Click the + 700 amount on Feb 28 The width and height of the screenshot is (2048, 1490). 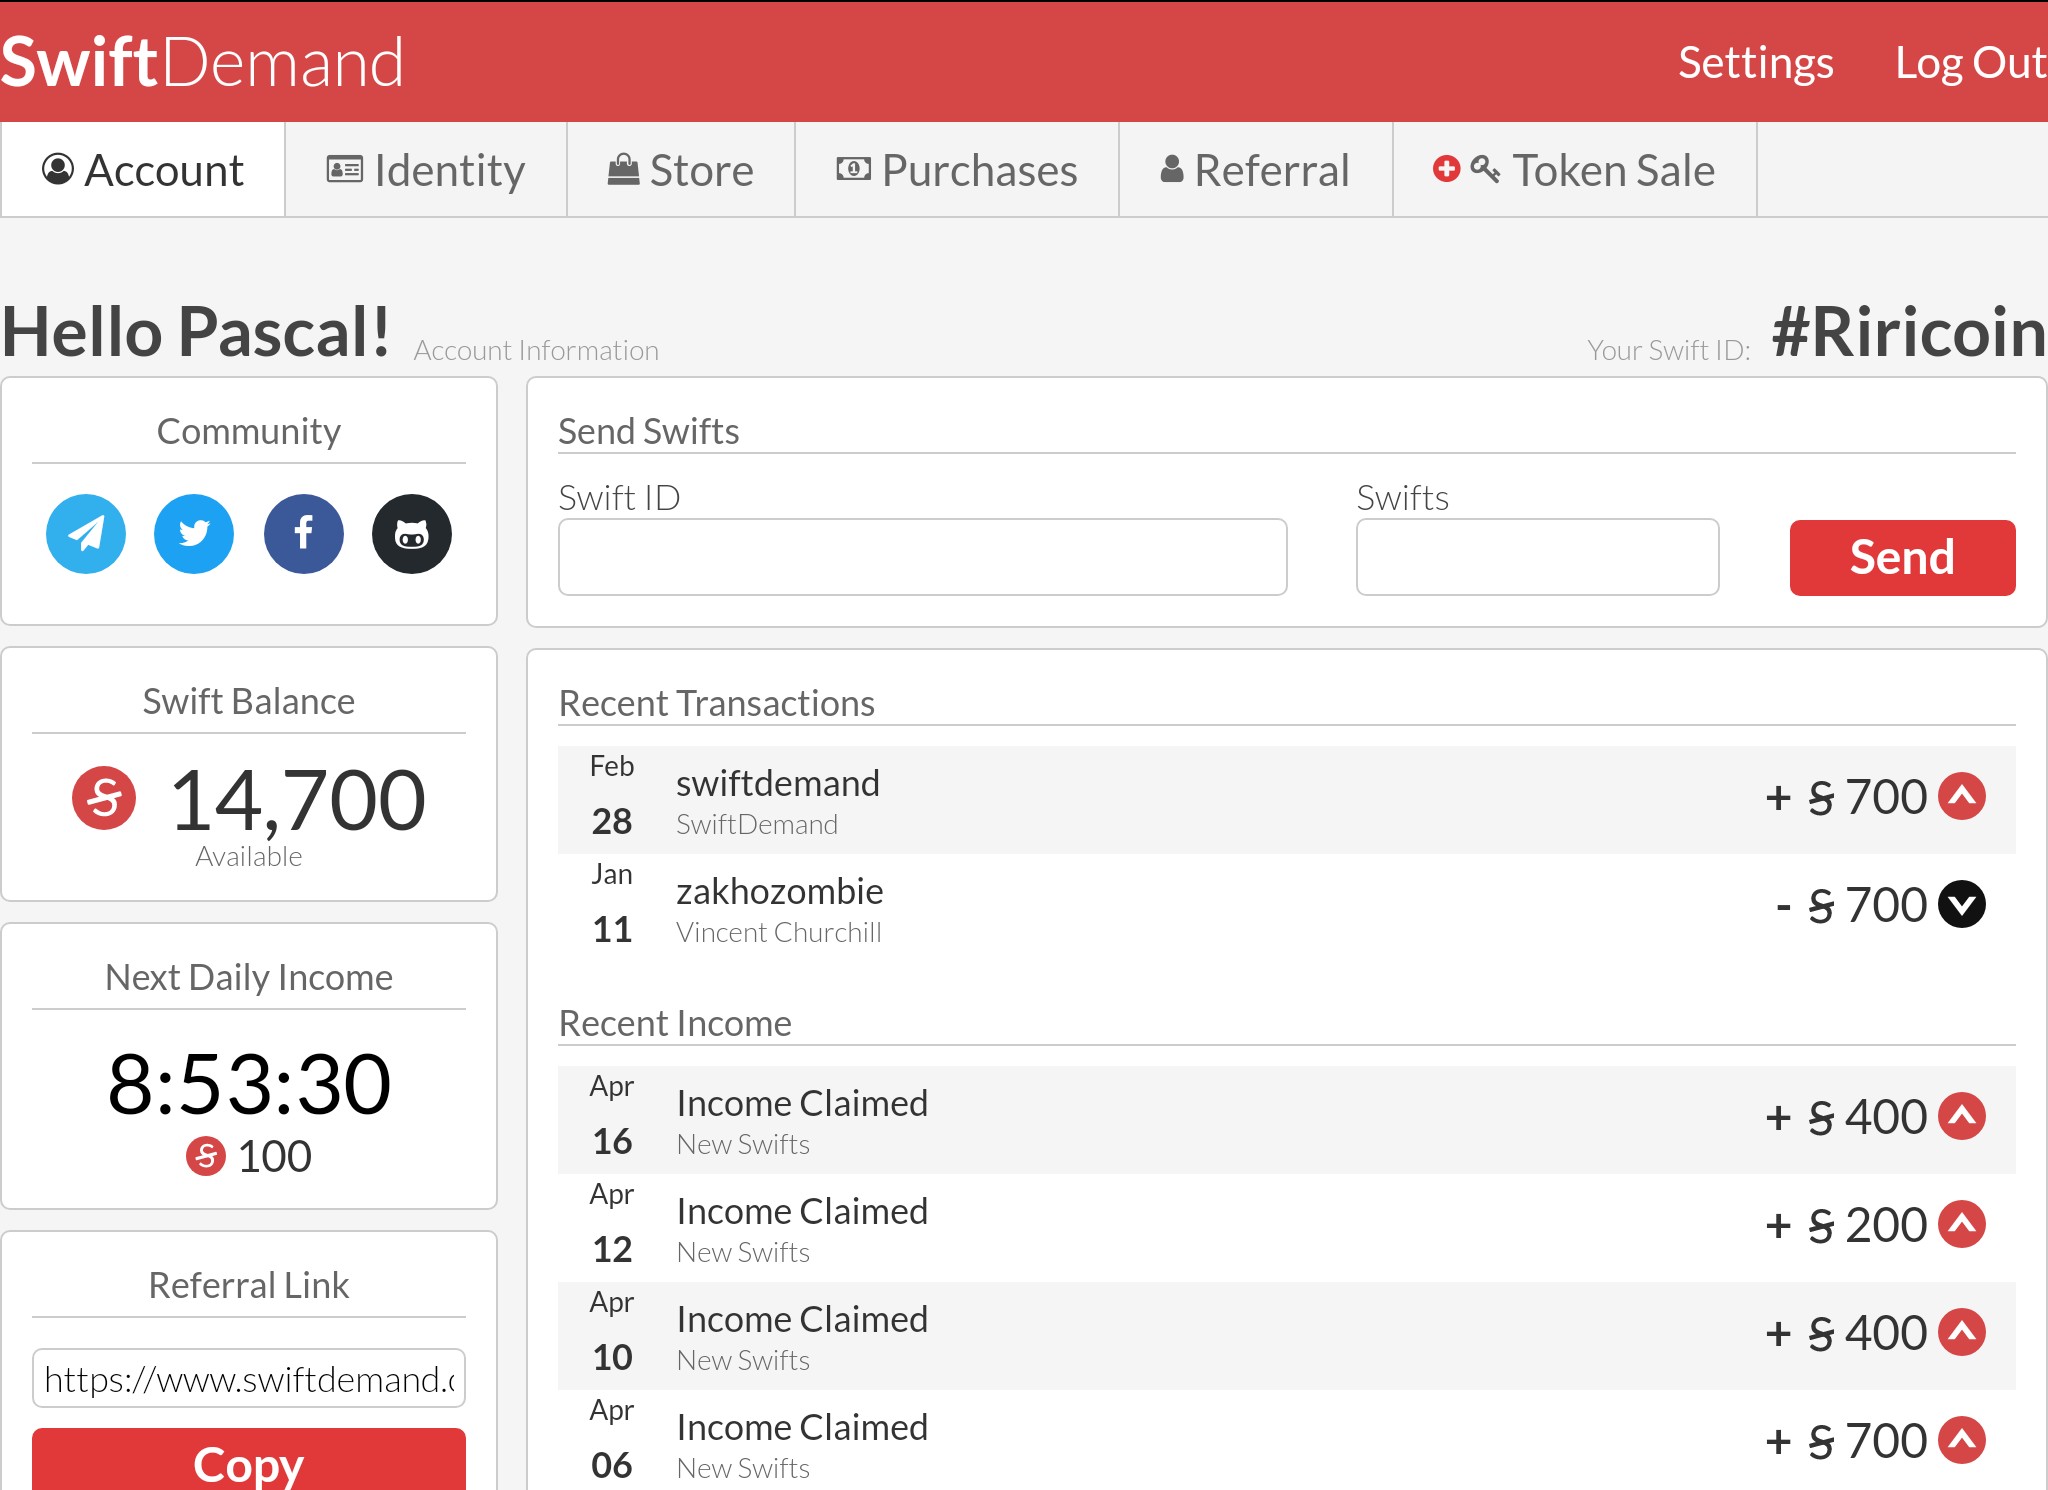point(1845,797)
